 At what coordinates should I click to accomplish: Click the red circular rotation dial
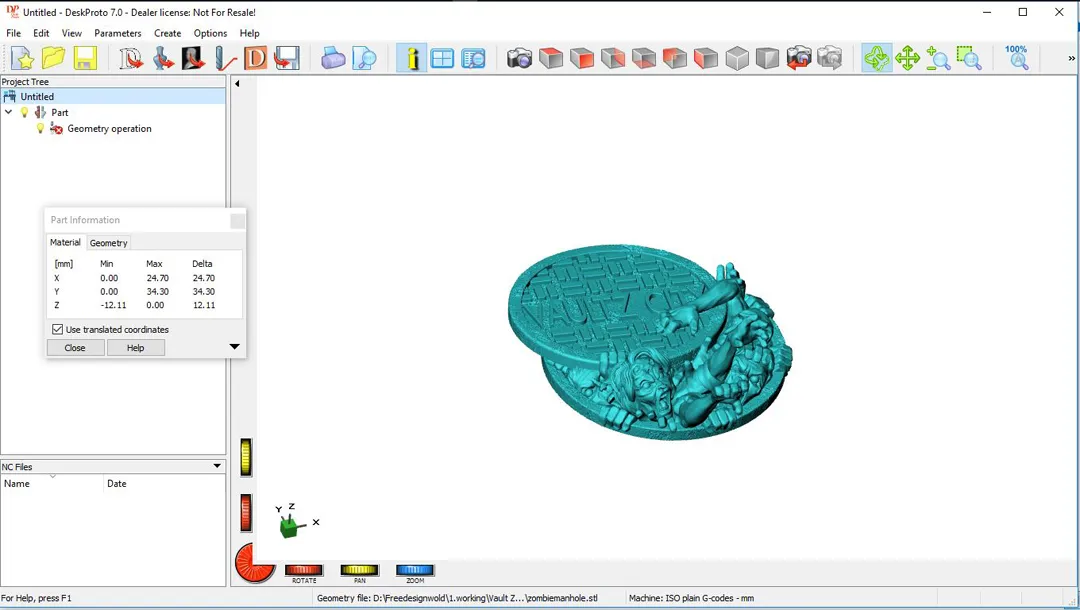tap(255, 563)
